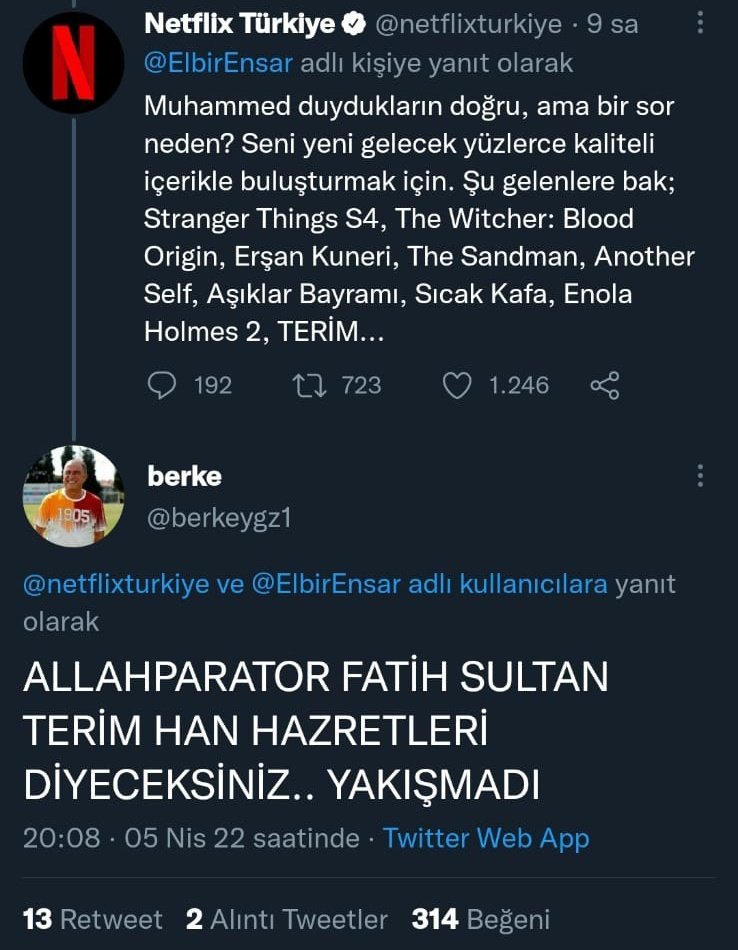Image resolution: width=738 pixels, height=950 pixels.
Task: Open more options menu on berke's tweet
Action: coord(700,476)
